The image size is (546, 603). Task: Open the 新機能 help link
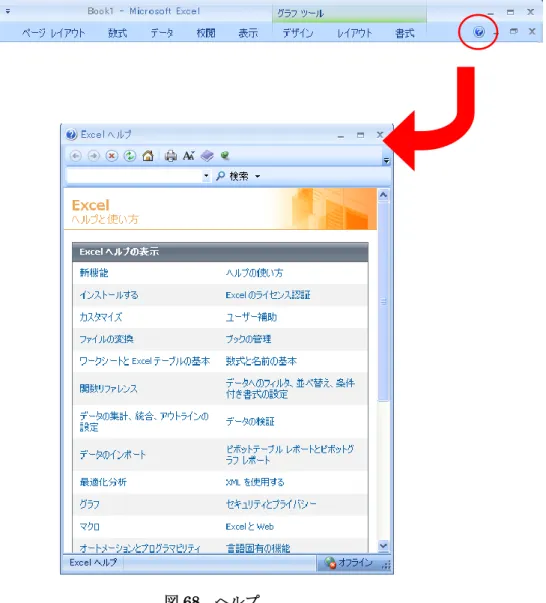[x=94, y=273]
